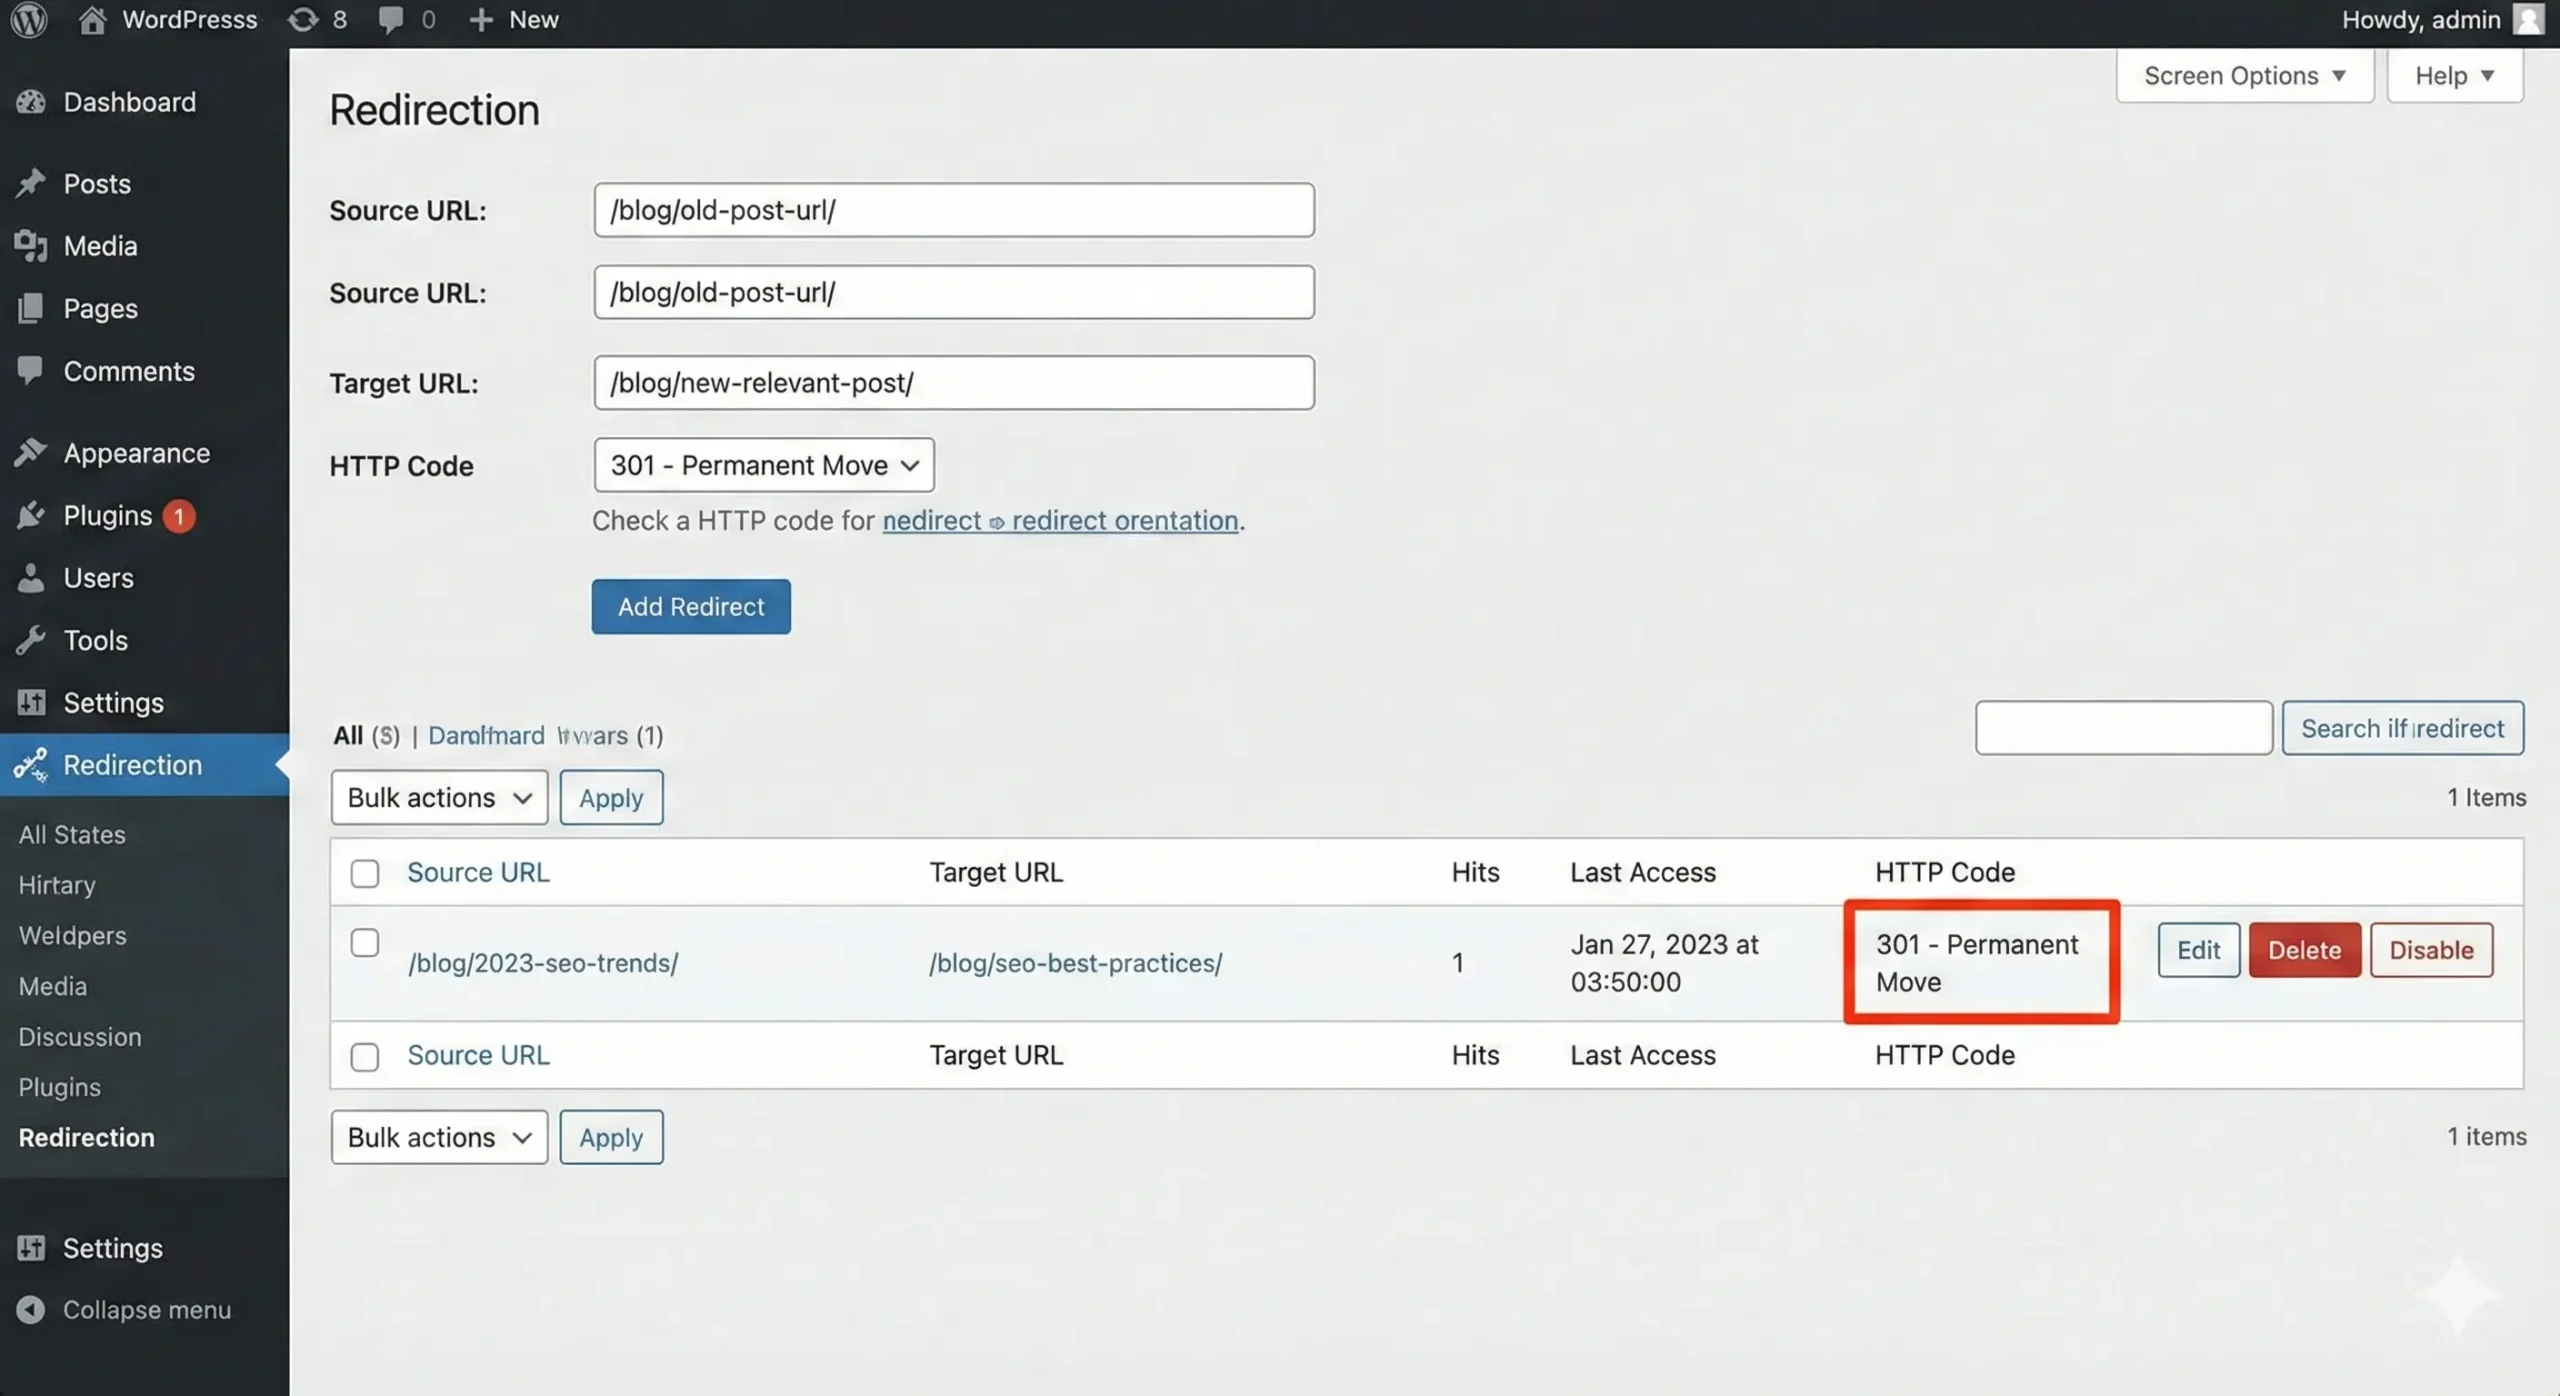This screenshot has height=1396, width=2560.
Task: Click the Comments bubble icon in sidebar
Action: pyautogui.click(x=32, y=370)
